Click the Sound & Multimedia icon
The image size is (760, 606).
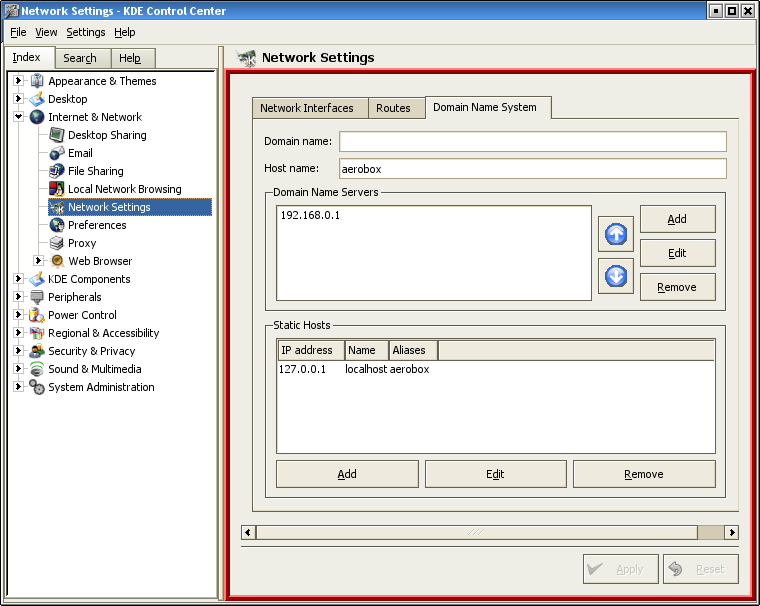(x=37, y=369)
